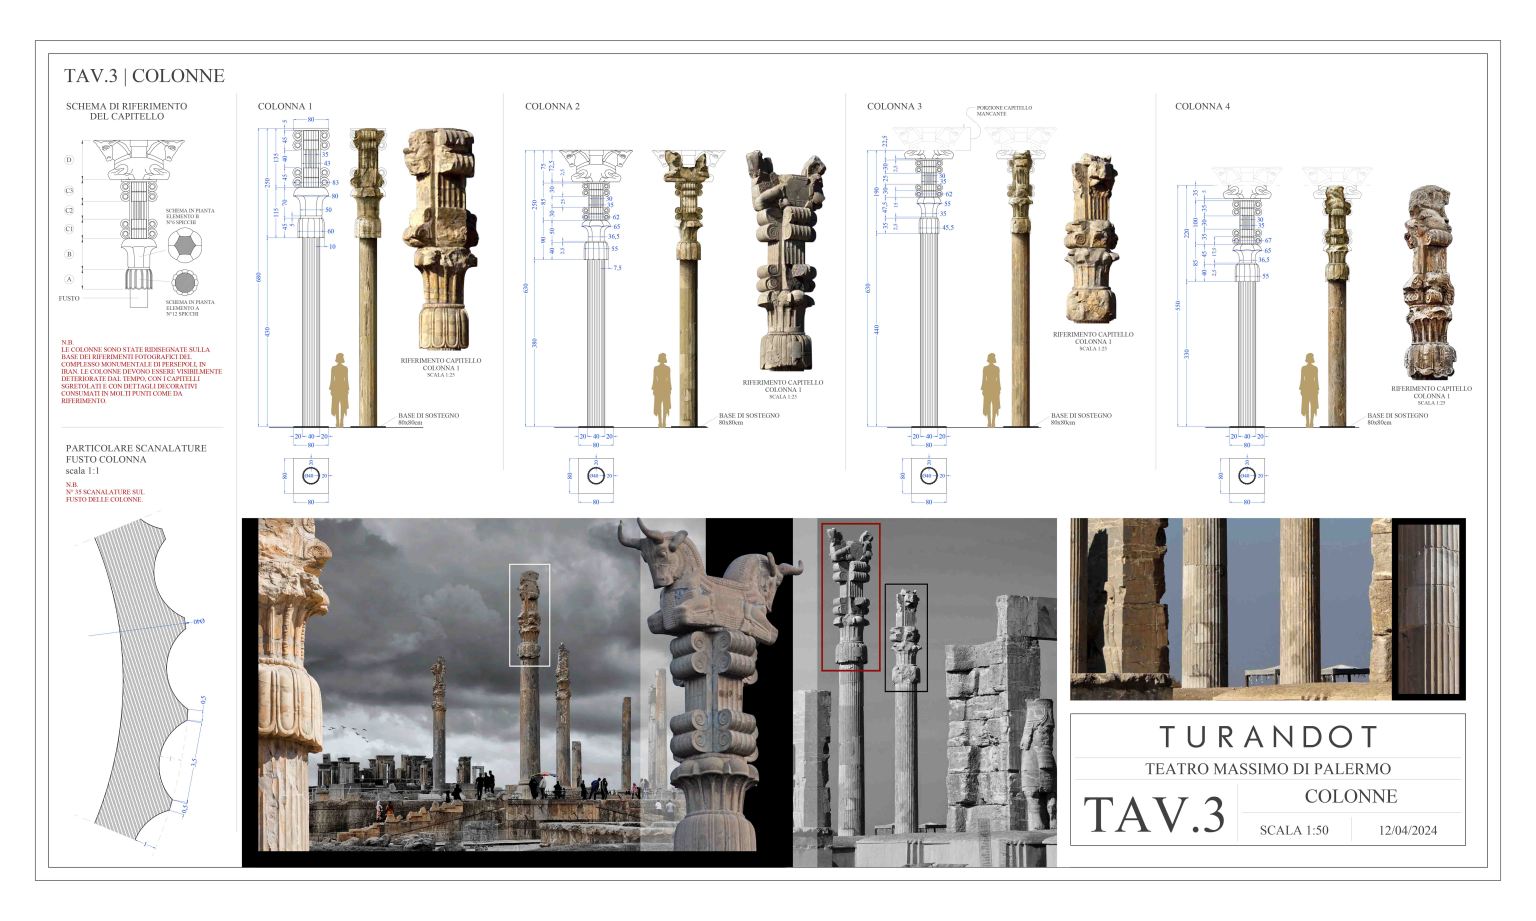Click the SCALA 1:50 field

(x=1294, y=830)
